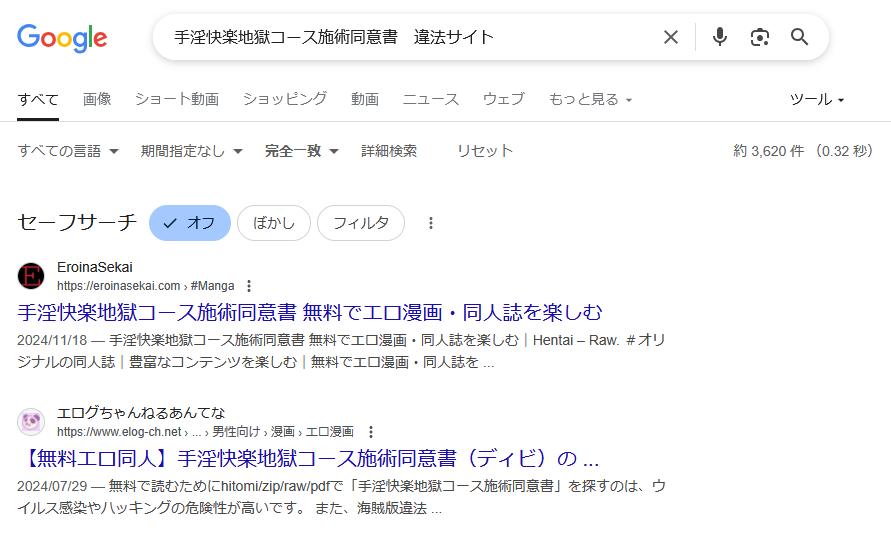Click into the Google search text field
This screenshot has height=541, width=891.
coord(409,38)
